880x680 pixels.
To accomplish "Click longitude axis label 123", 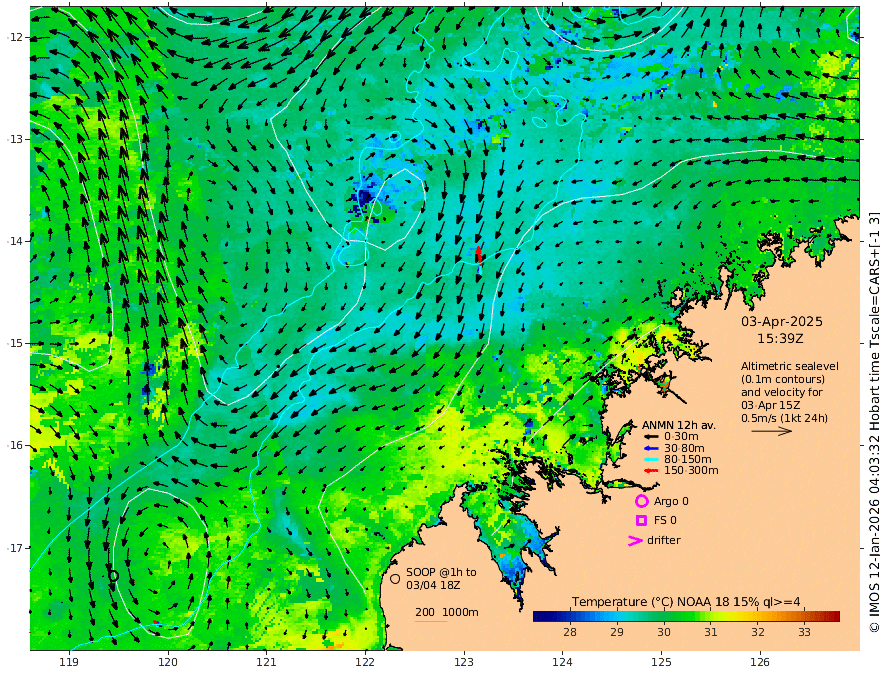I will pyautogui.click(x=464, y=662).
